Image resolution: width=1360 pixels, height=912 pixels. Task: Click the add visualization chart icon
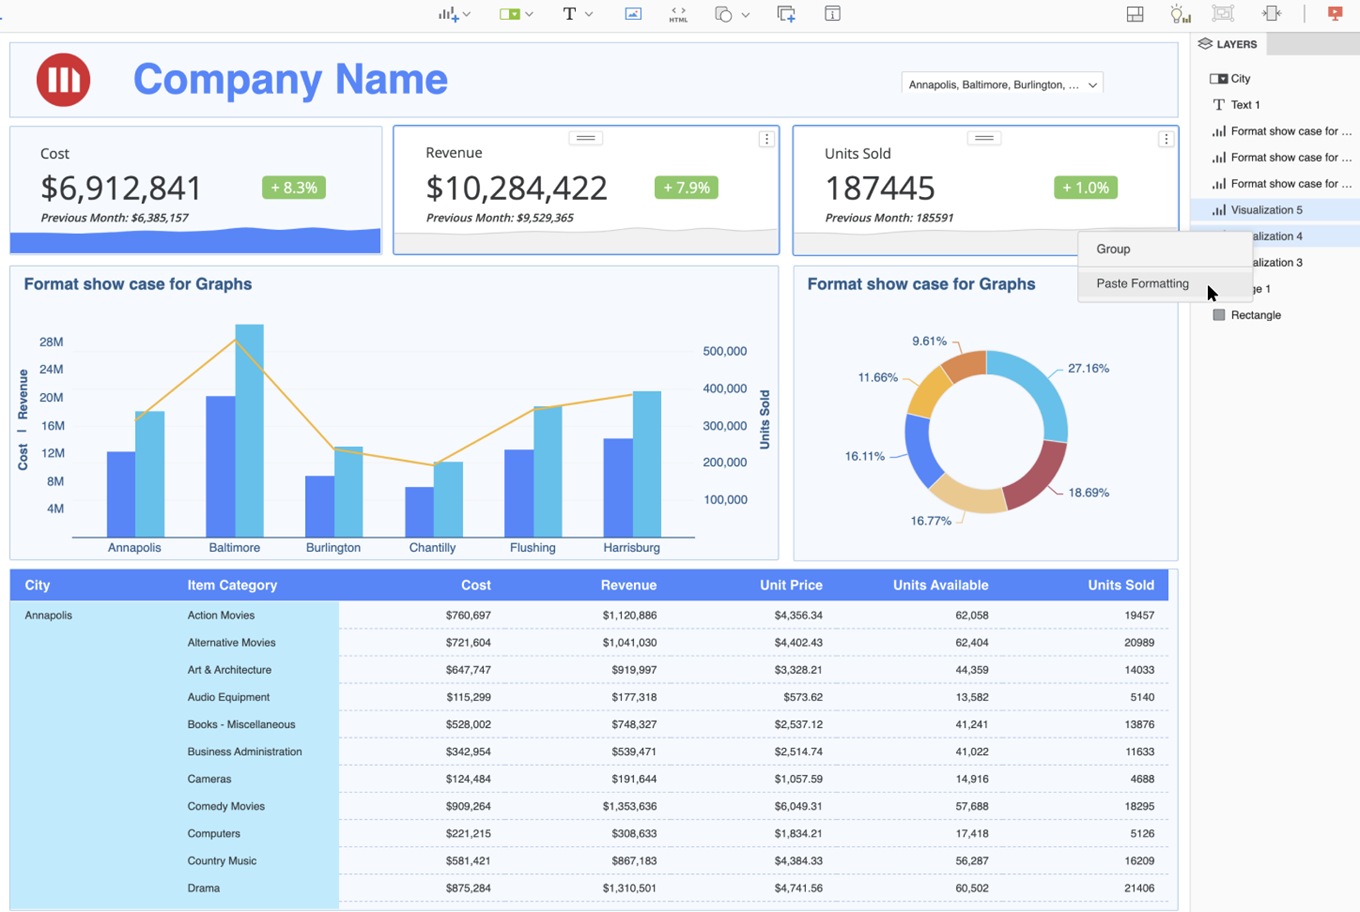tap(448, 14)
